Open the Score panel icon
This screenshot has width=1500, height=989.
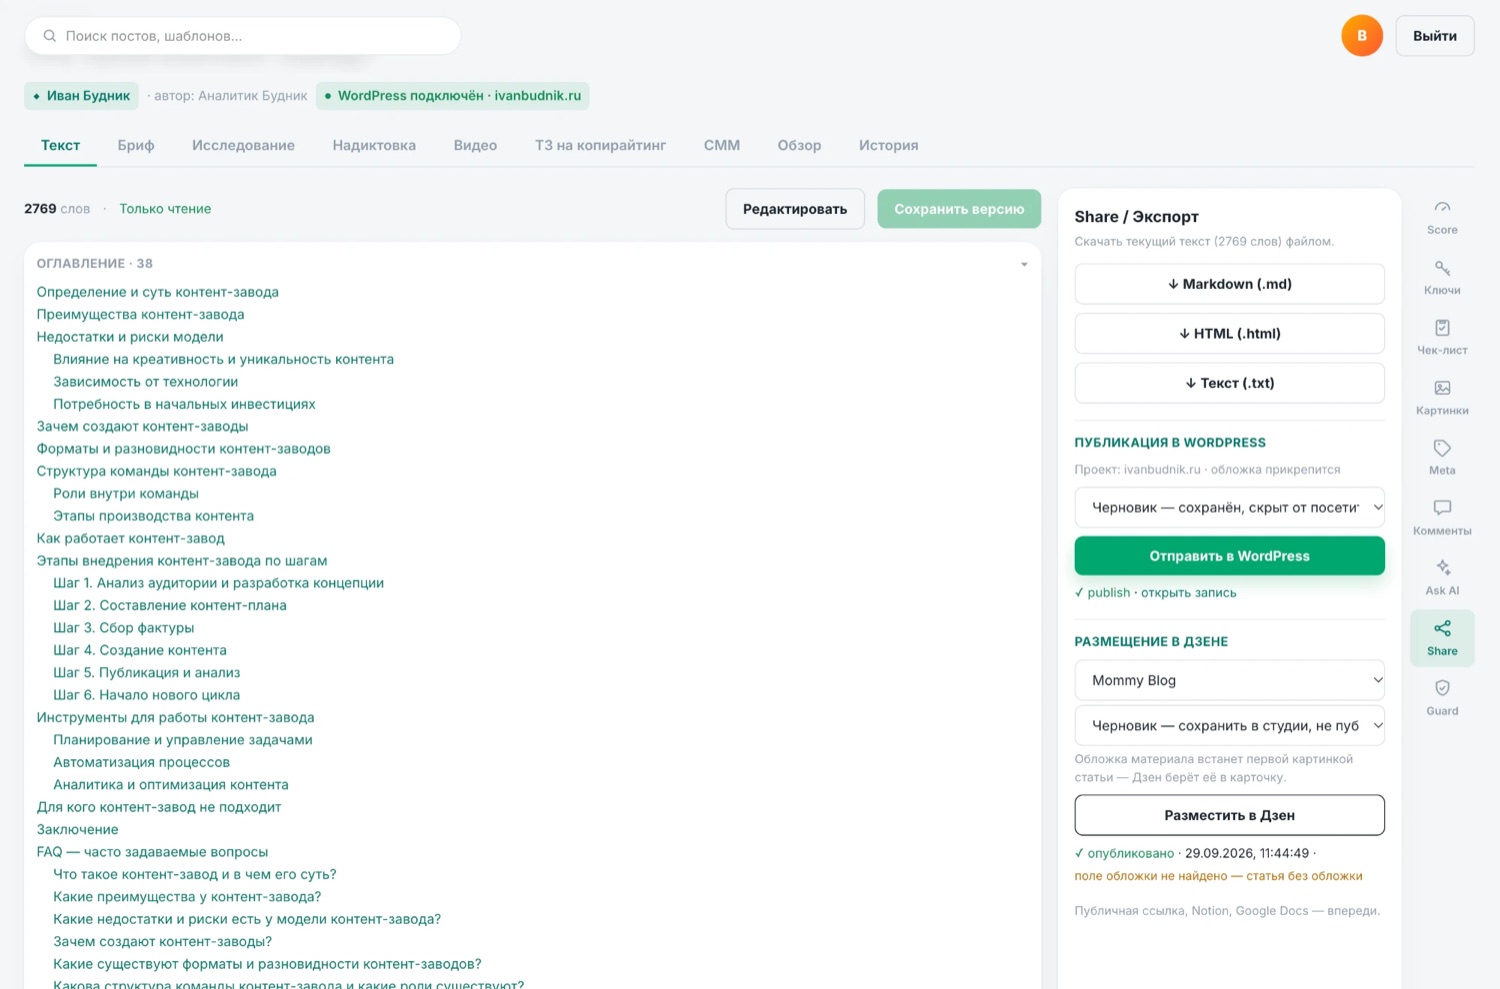(x=1442, y=217)
